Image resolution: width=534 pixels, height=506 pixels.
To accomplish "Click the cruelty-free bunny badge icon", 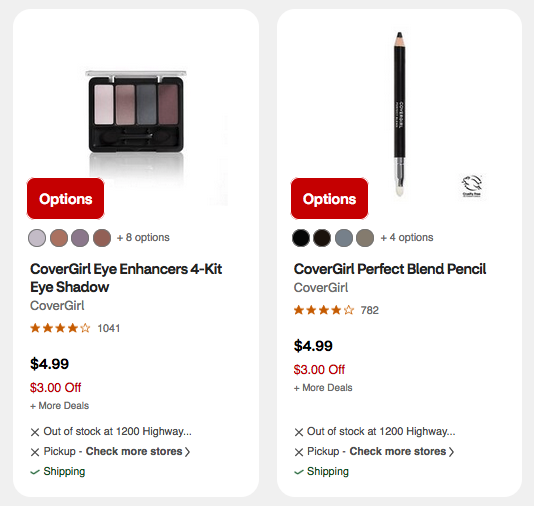I will point(472,186).
